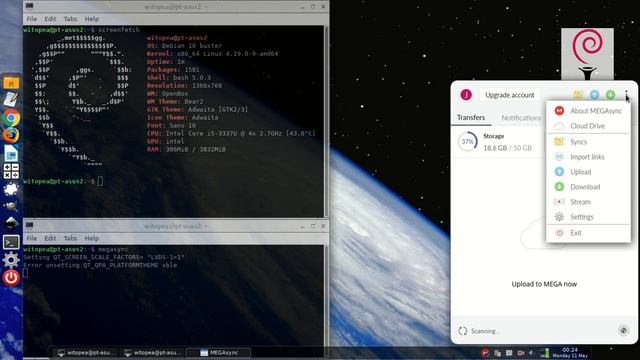Click the 37% storage usage ring

(467, 142)
